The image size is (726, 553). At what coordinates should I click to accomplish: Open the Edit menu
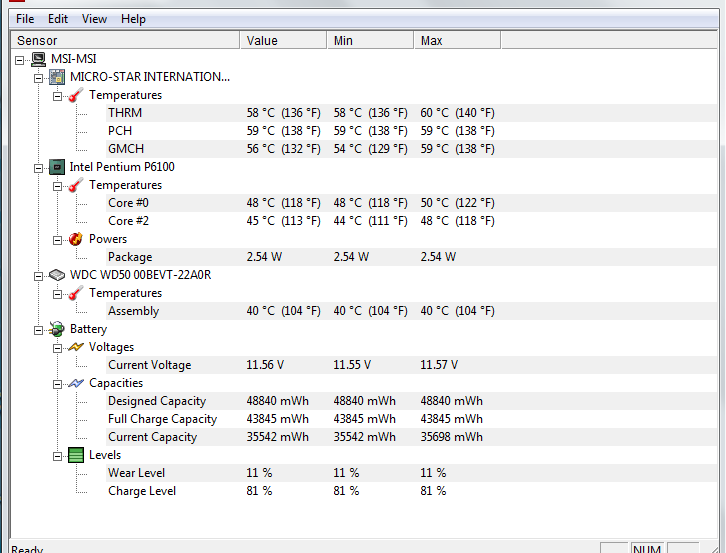pos(58,19)
